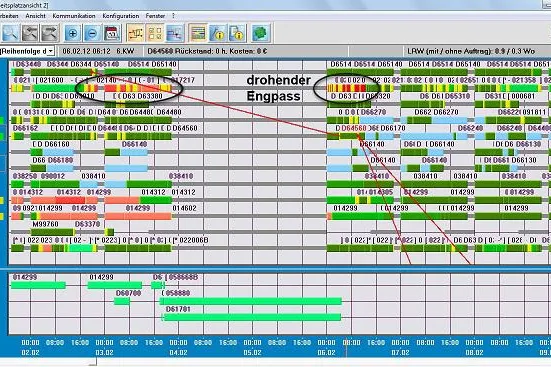The height and width of the screenshot is (367, 551).
Task: Click the LRW mit / ohne Auftrag text
Action: coord(471,51)
